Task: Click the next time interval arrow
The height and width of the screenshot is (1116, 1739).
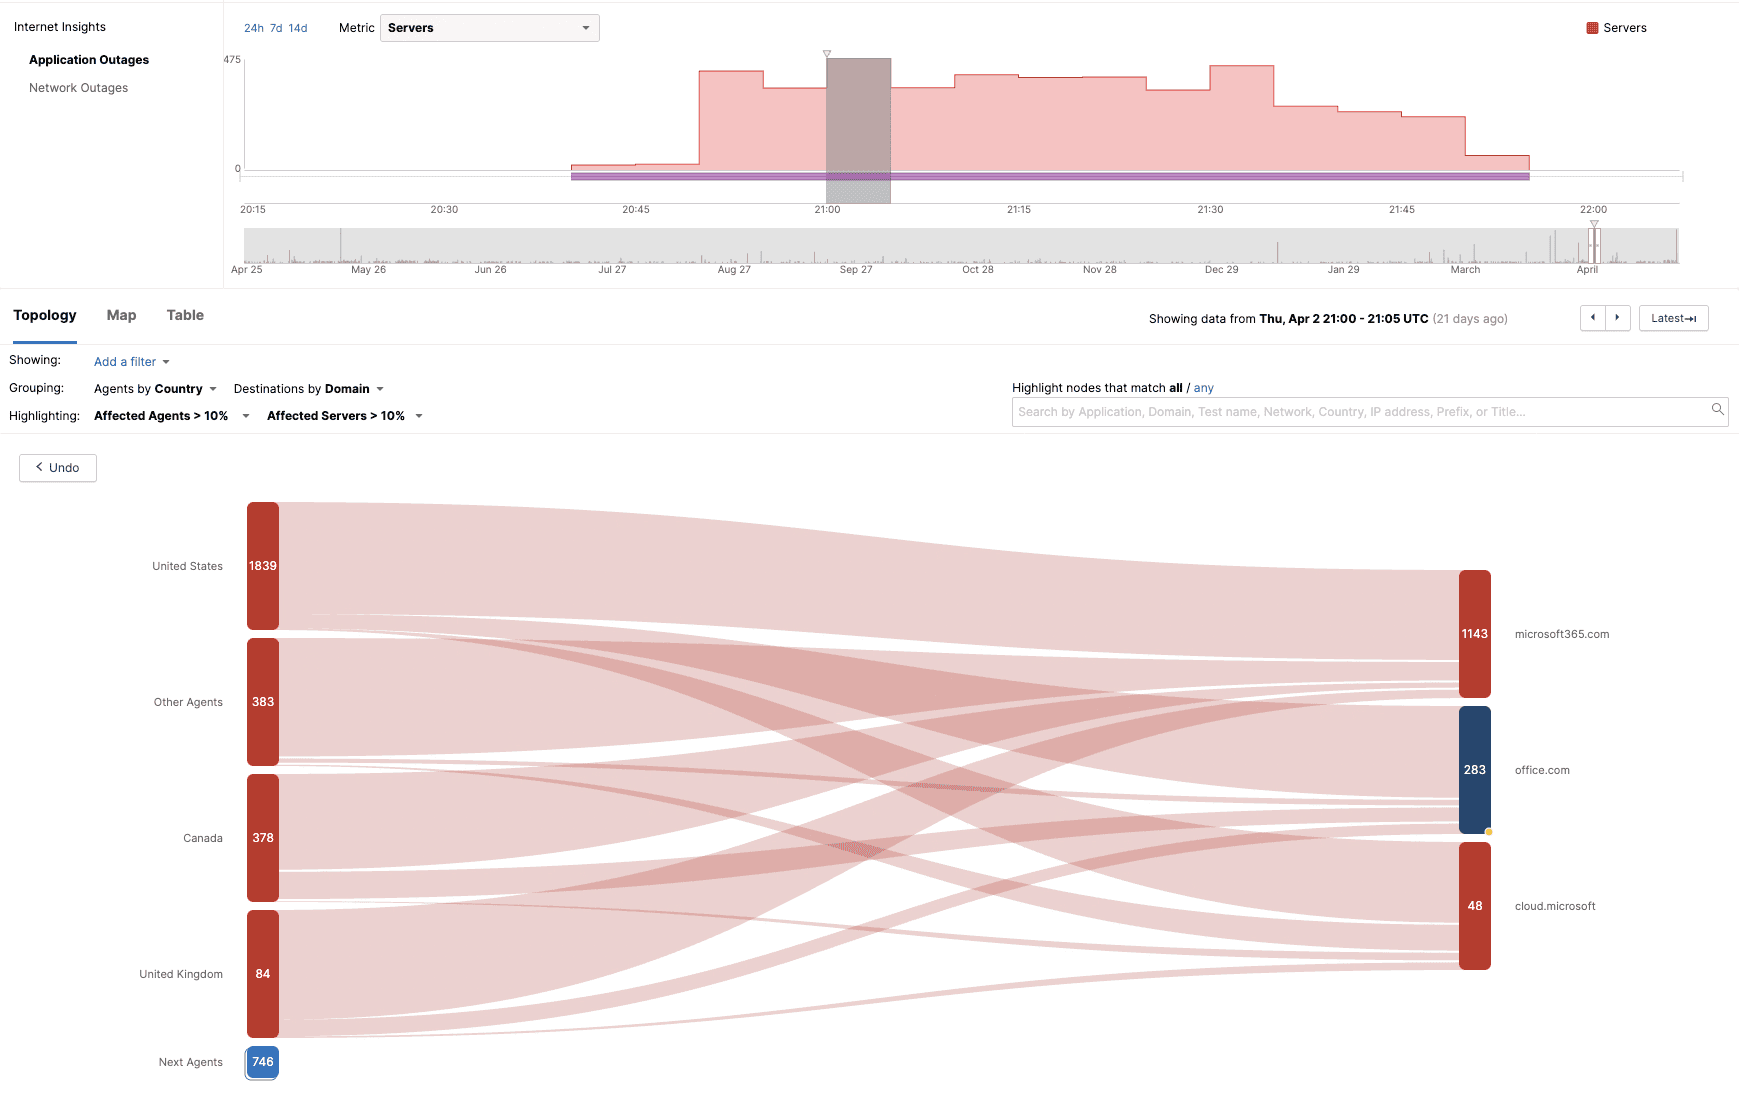Action: click(1618, 318)
